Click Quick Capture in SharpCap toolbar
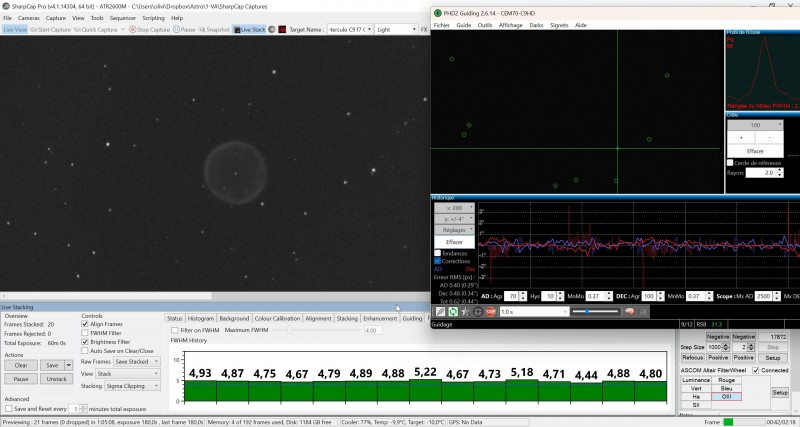 coord(95,30)
